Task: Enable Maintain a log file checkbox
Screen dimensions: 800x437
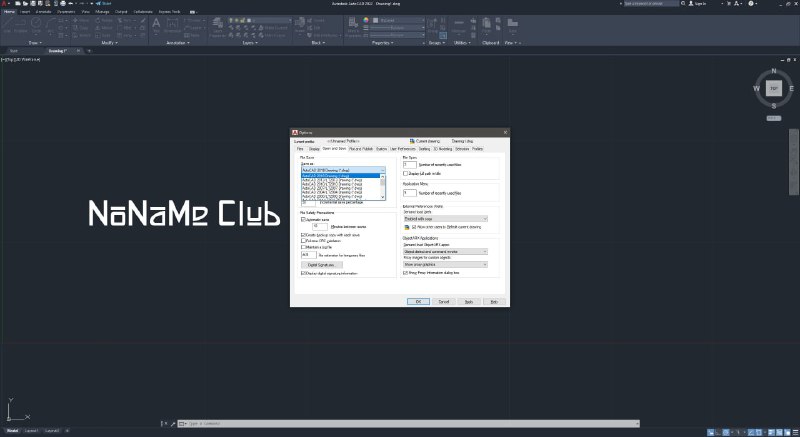Action: (x=304, y=247)
